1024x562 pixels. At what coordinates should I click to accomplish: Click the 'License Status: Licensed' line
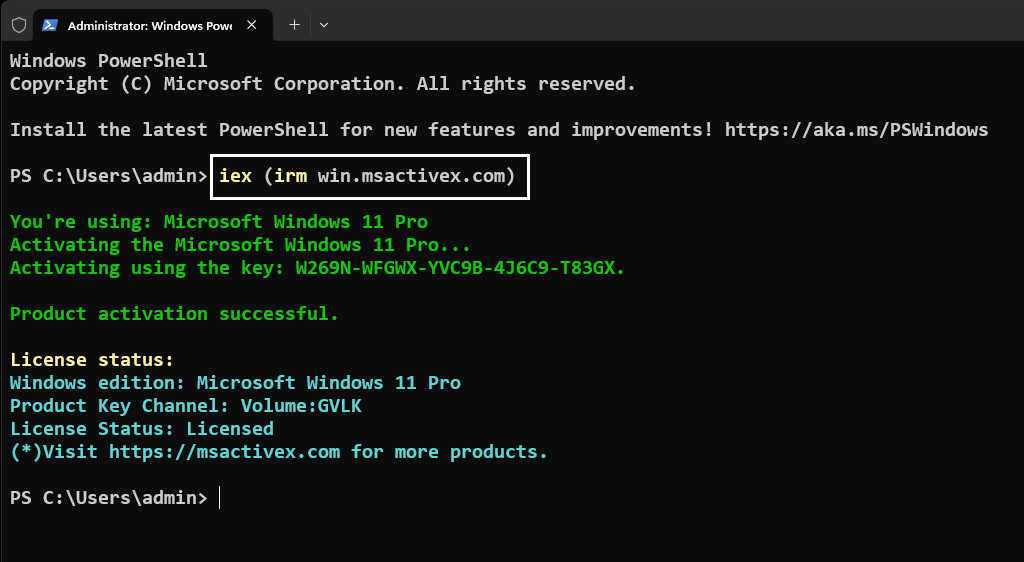click(x=141, y=429)
